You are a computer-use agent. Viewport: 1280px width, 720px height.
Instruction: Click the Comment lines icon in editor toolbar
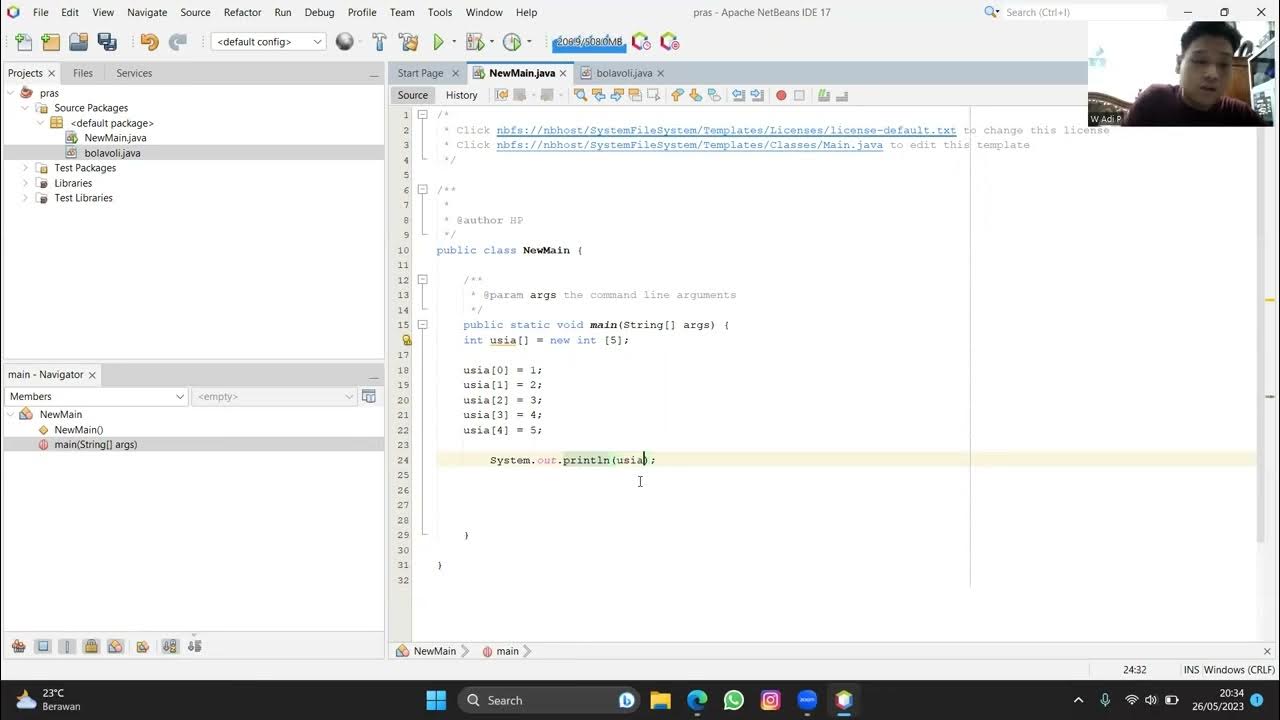(x=824, y=95)
